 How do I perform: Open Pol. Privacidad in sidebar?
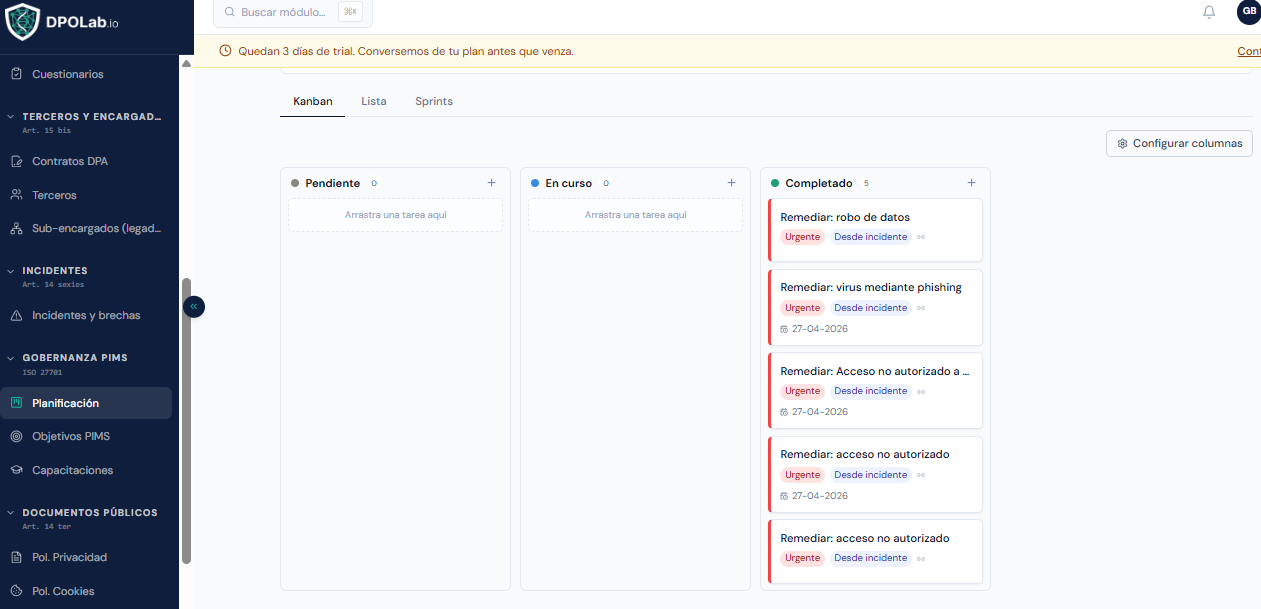[x=86, y=557]
